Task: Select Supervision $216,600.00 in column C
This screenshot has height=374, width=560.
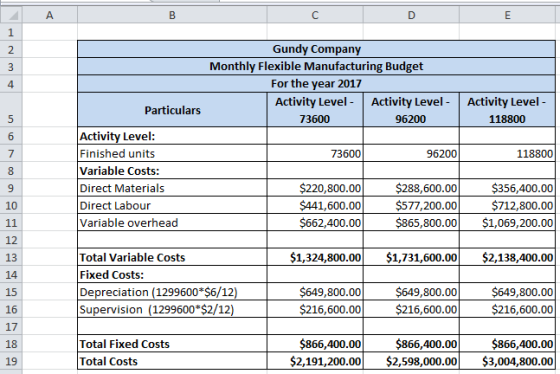Action: (x=315, y=309)
